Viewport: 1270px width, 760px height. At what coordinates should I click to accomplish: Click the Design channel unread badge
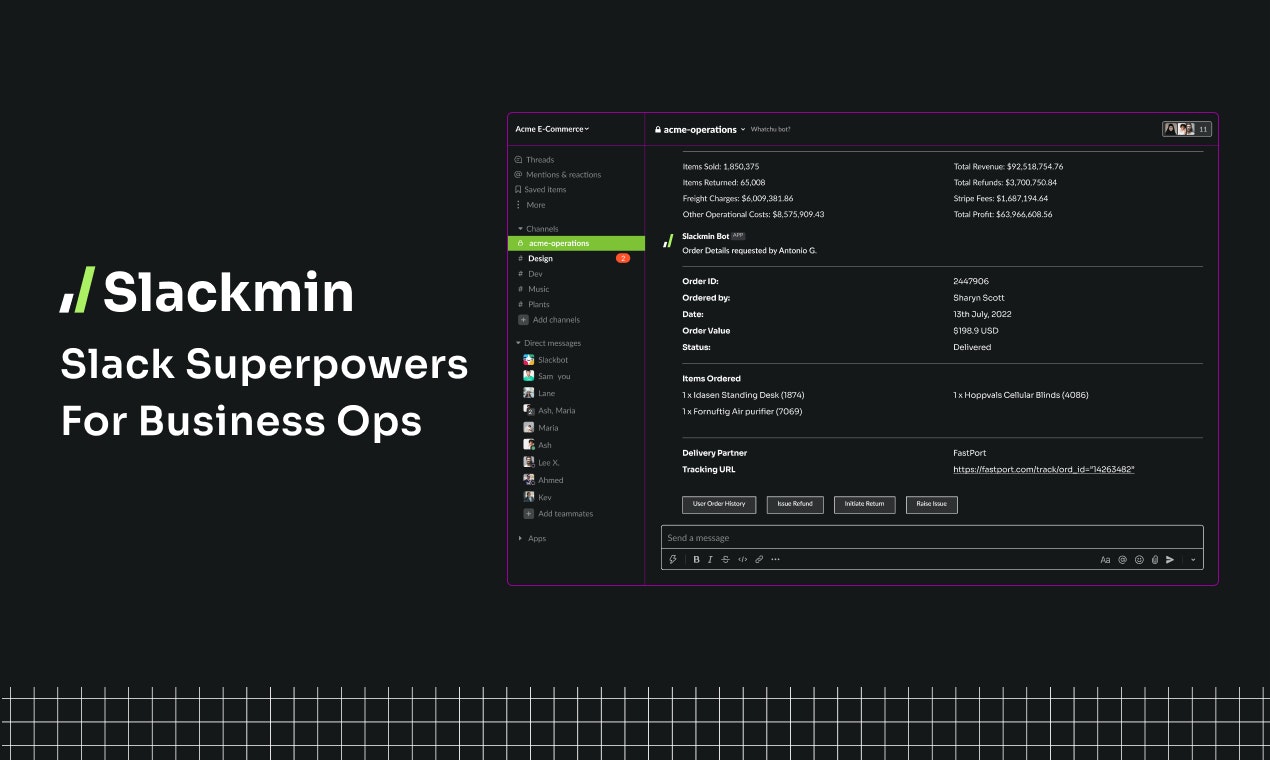pos(623,258)
